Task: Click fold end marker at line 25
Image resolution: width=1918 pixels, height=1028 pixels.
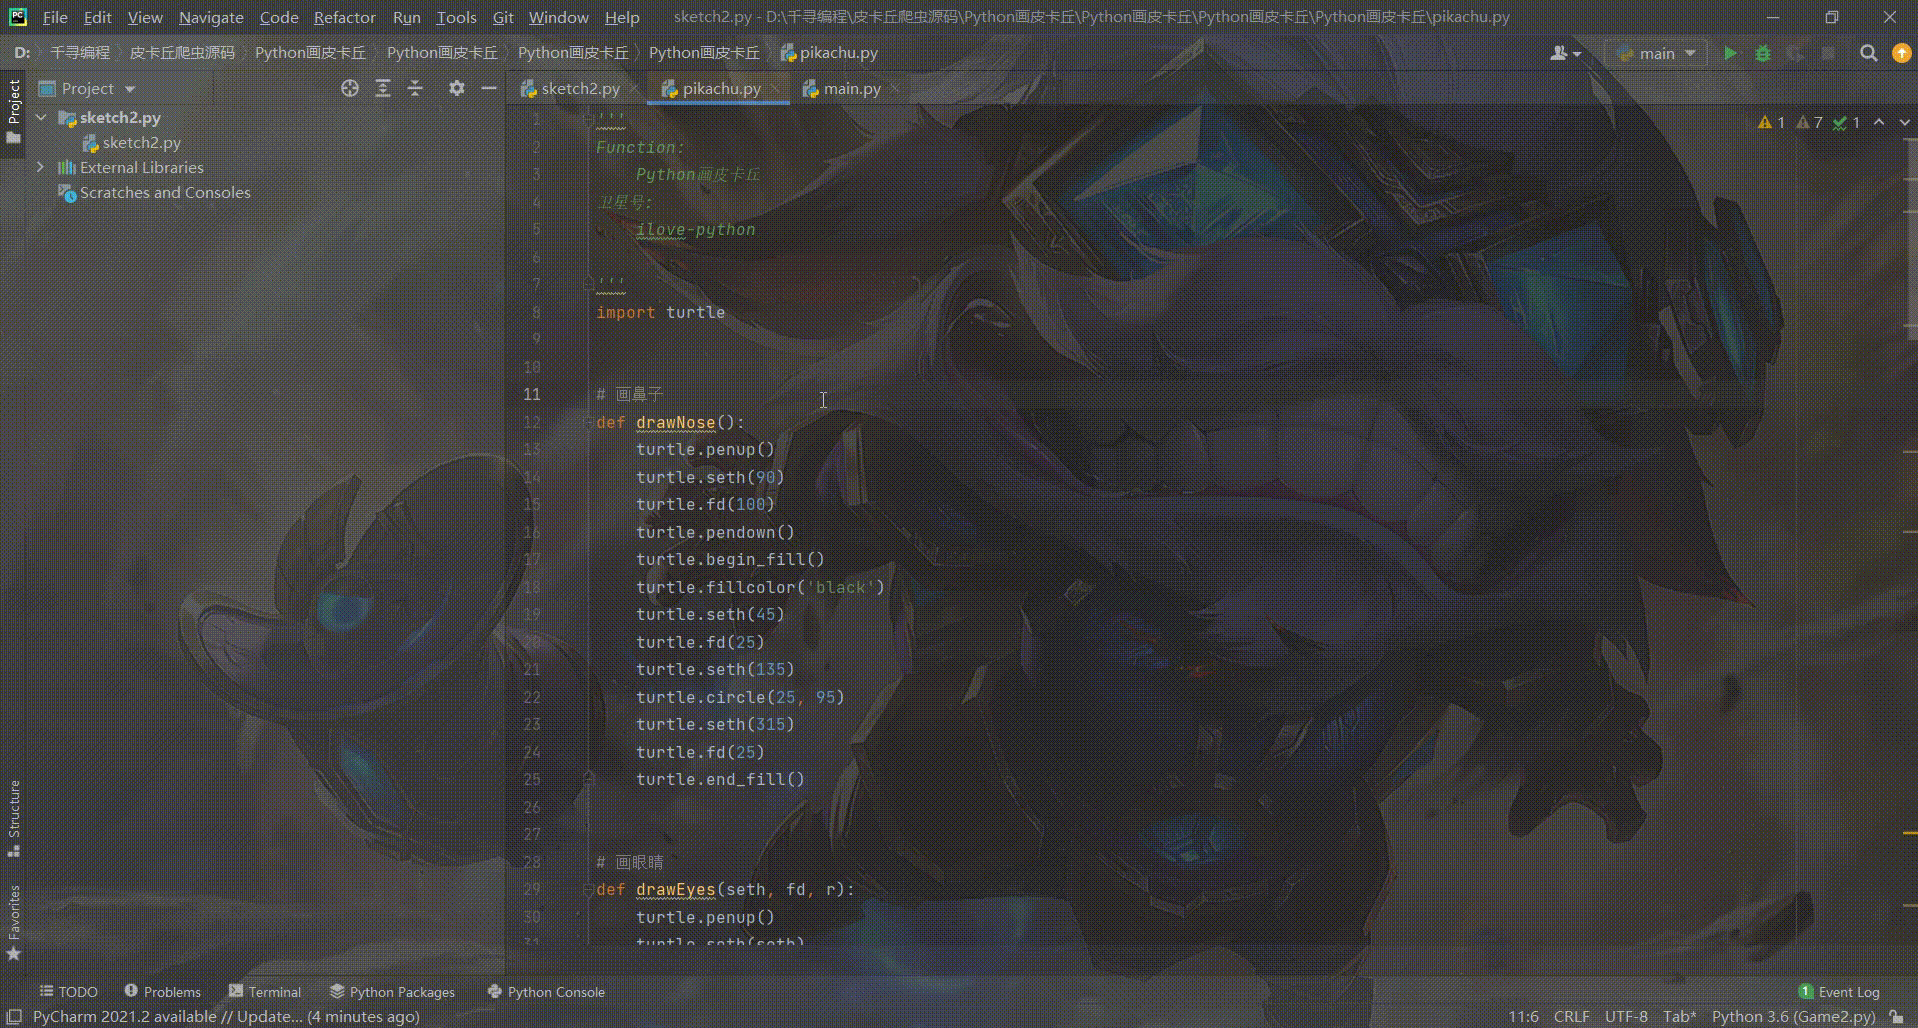Action: click(588, 777)
